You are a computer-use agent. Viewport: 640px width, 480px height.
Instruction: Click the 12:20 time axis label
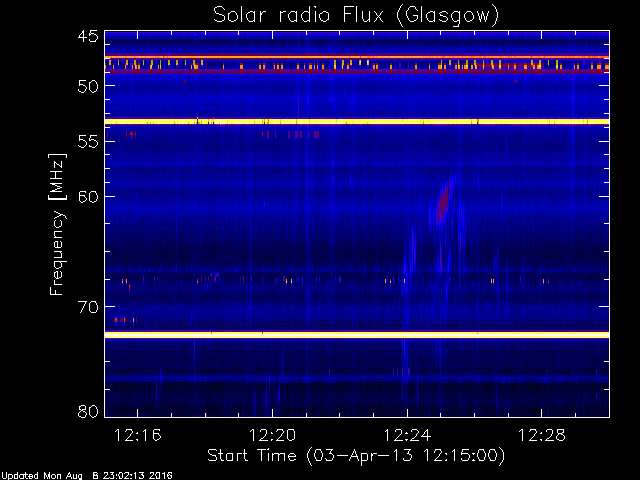point(272,436)
